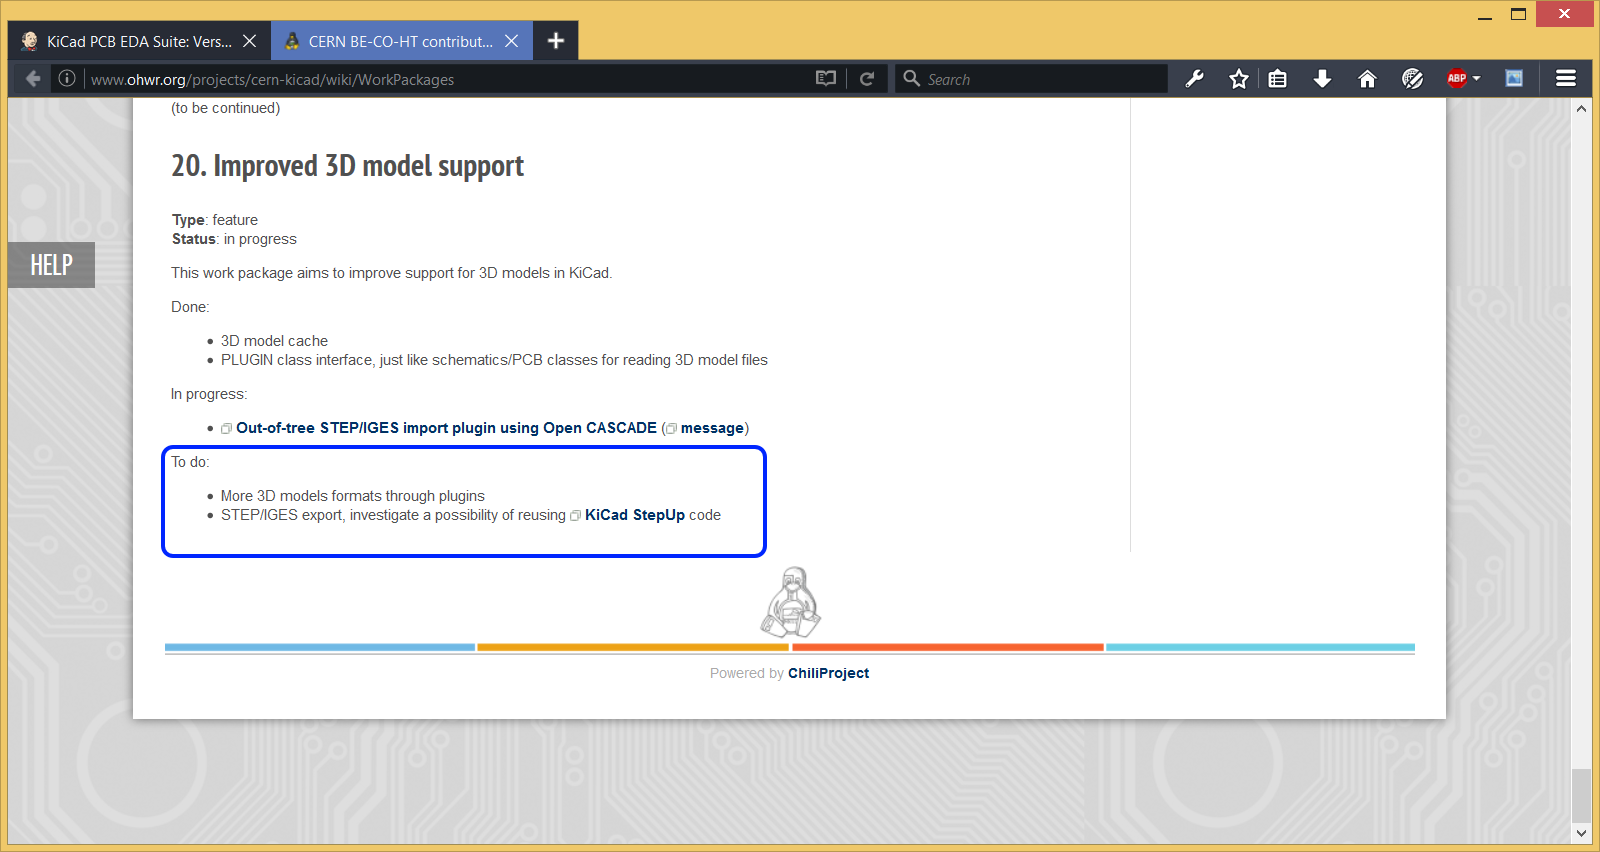Maximize the browser window
This screenshot has width=1600, height=852.
point(1518,15)
